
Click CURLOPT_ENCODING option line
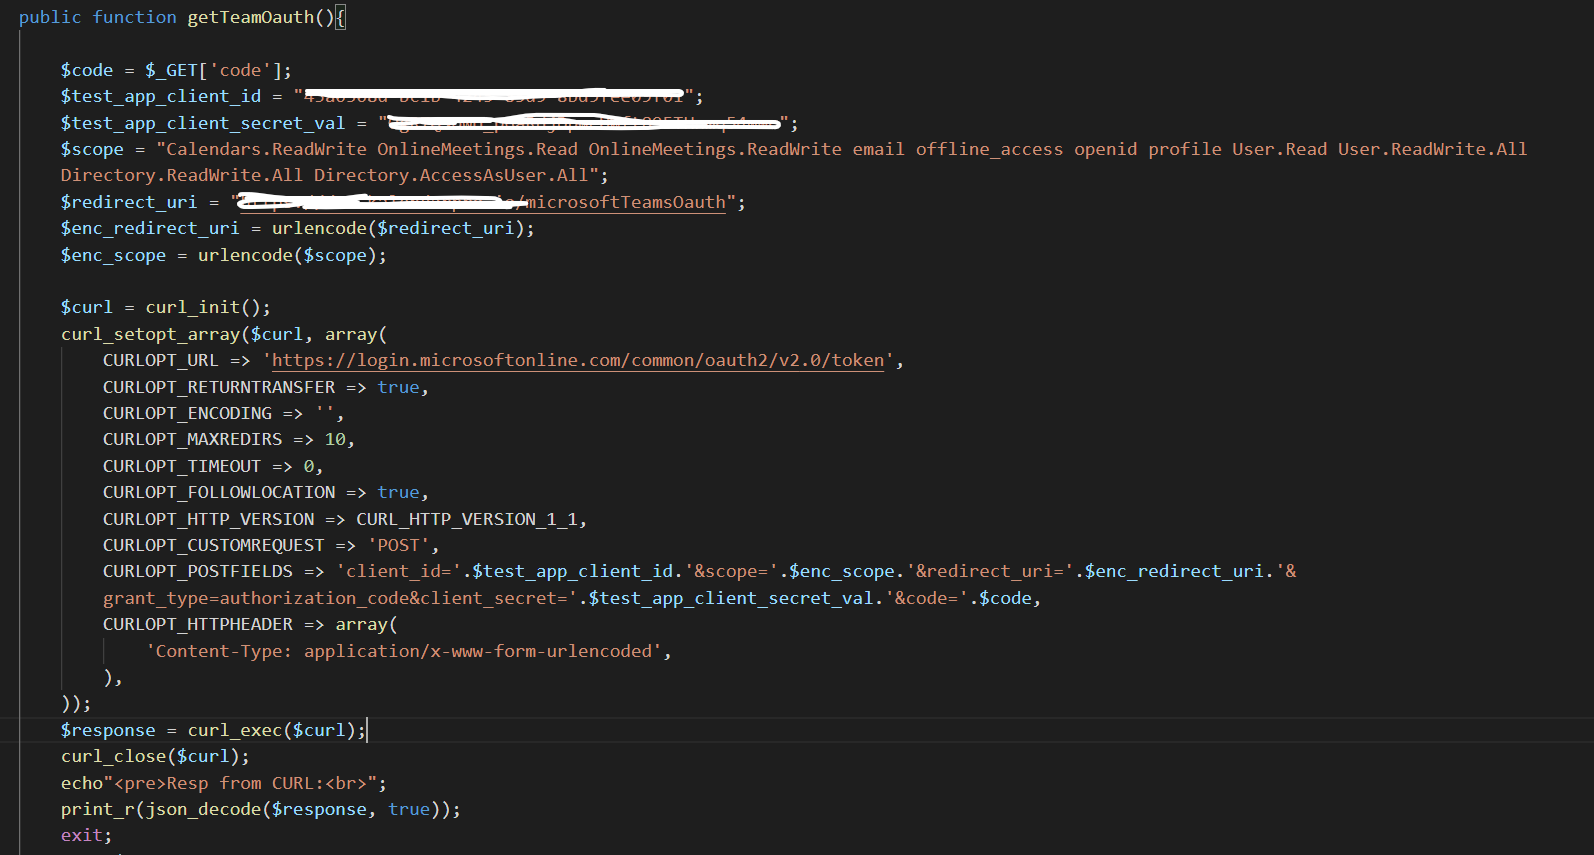tap(223, 413)
